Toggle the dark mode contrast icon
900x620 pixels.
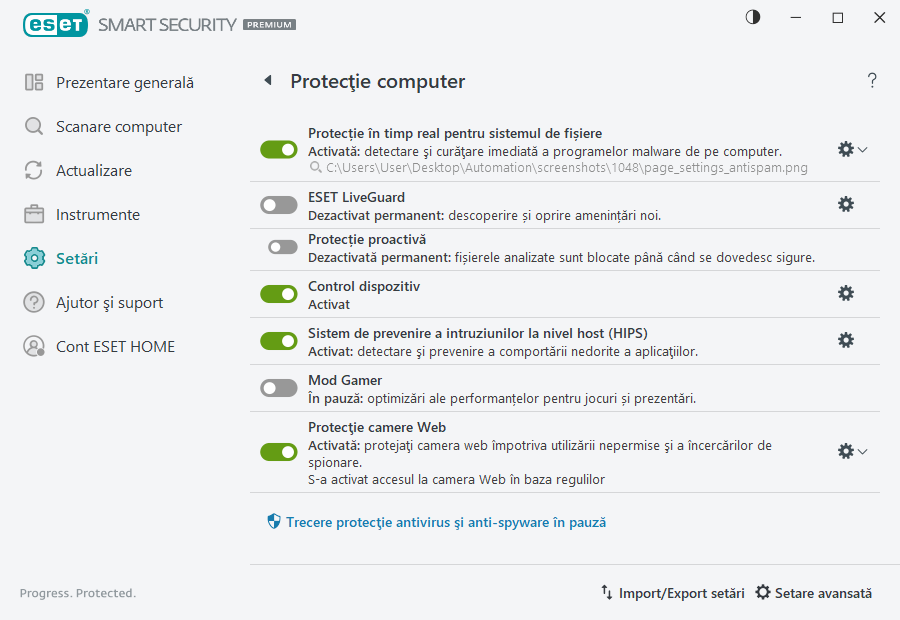(x=751, y=17)
